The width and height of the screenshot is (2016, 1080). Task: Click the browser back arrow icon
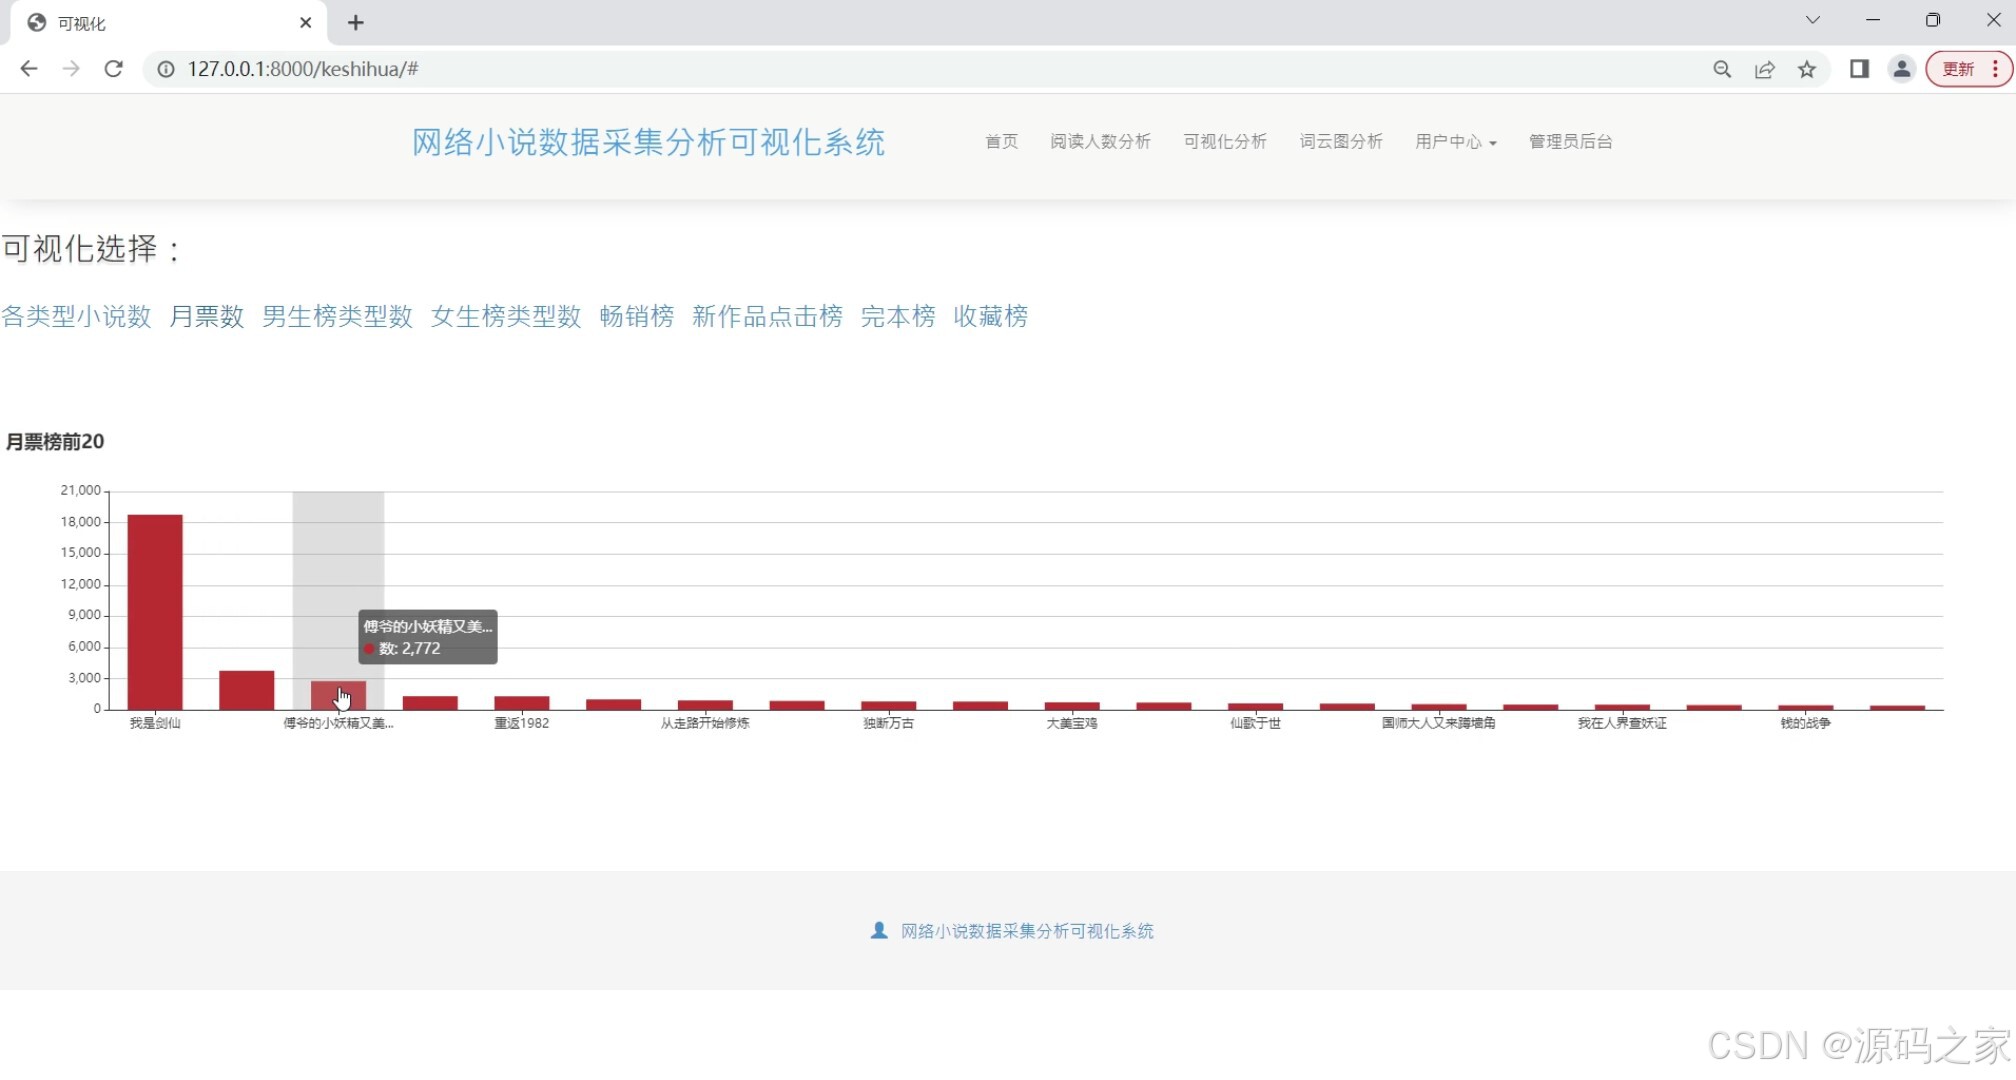coord(29,69)
